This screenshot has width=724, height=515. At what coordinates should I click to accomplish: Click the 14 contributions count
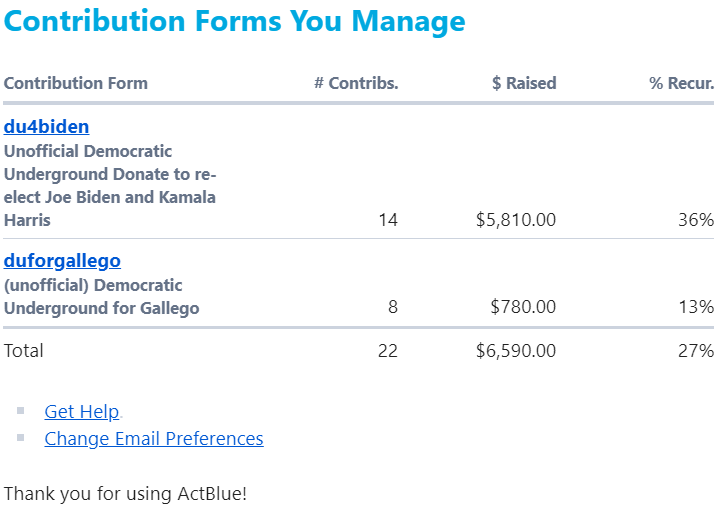[x=388, y=220]
